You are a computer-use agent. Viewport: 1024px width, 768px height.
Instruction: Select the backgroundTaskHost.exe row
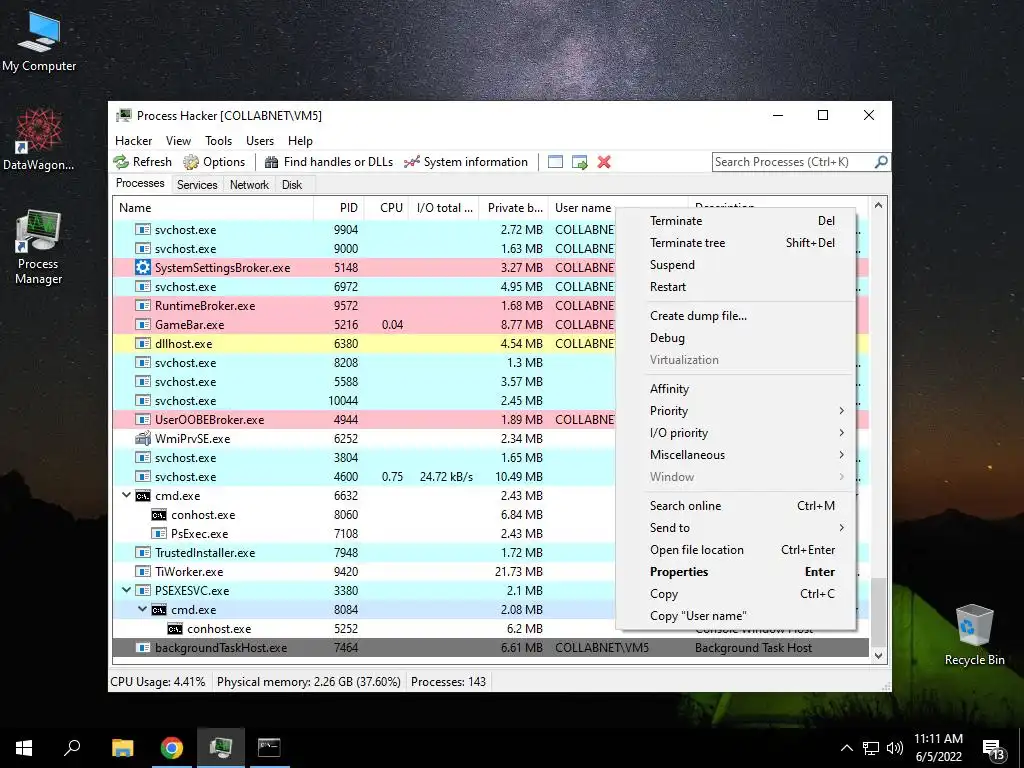coord(490,648)
